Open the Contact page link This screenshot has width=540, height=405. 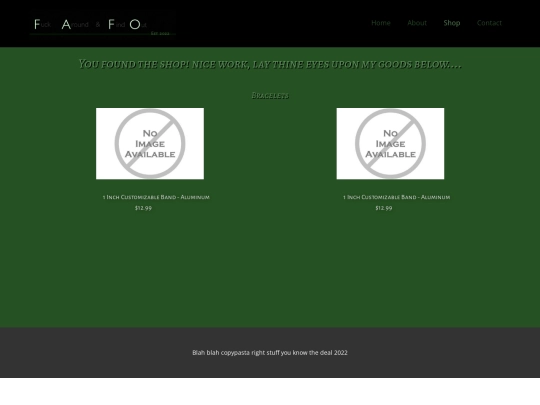pos(489,23)
